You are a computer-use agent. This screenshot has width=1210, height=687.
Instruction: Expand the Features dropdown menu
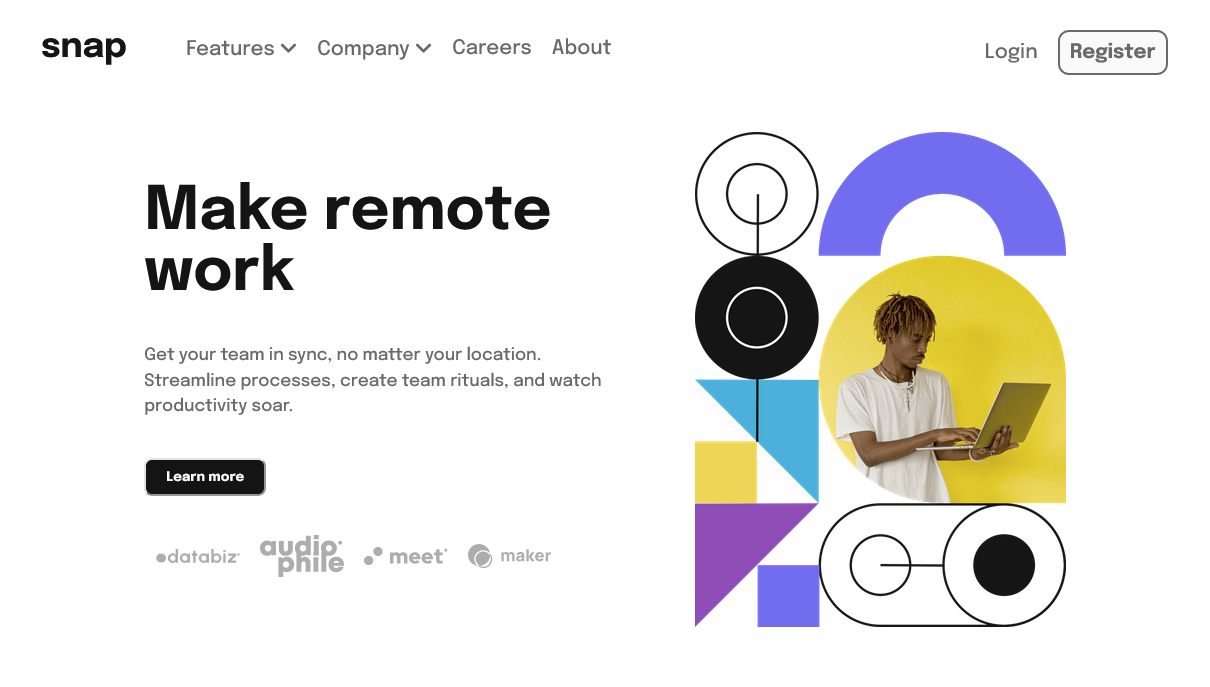[x=241, y=48]
